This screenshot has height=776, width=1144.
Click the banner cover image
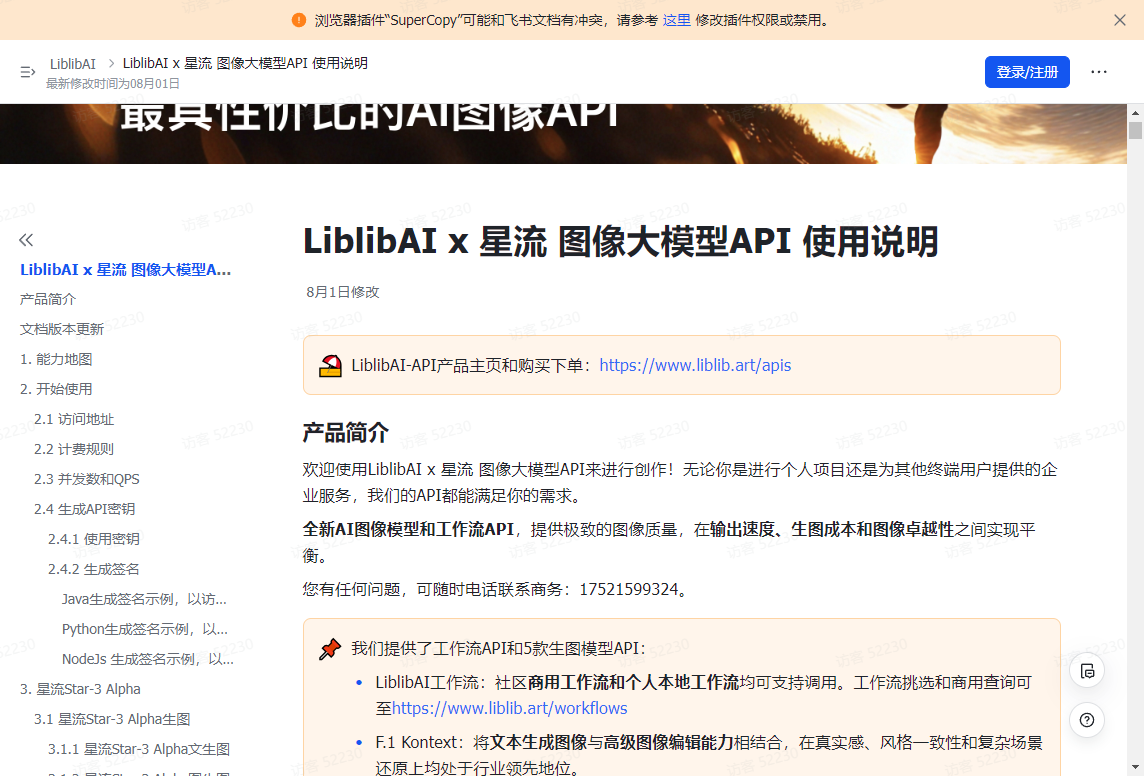click(x=563, y=133)
